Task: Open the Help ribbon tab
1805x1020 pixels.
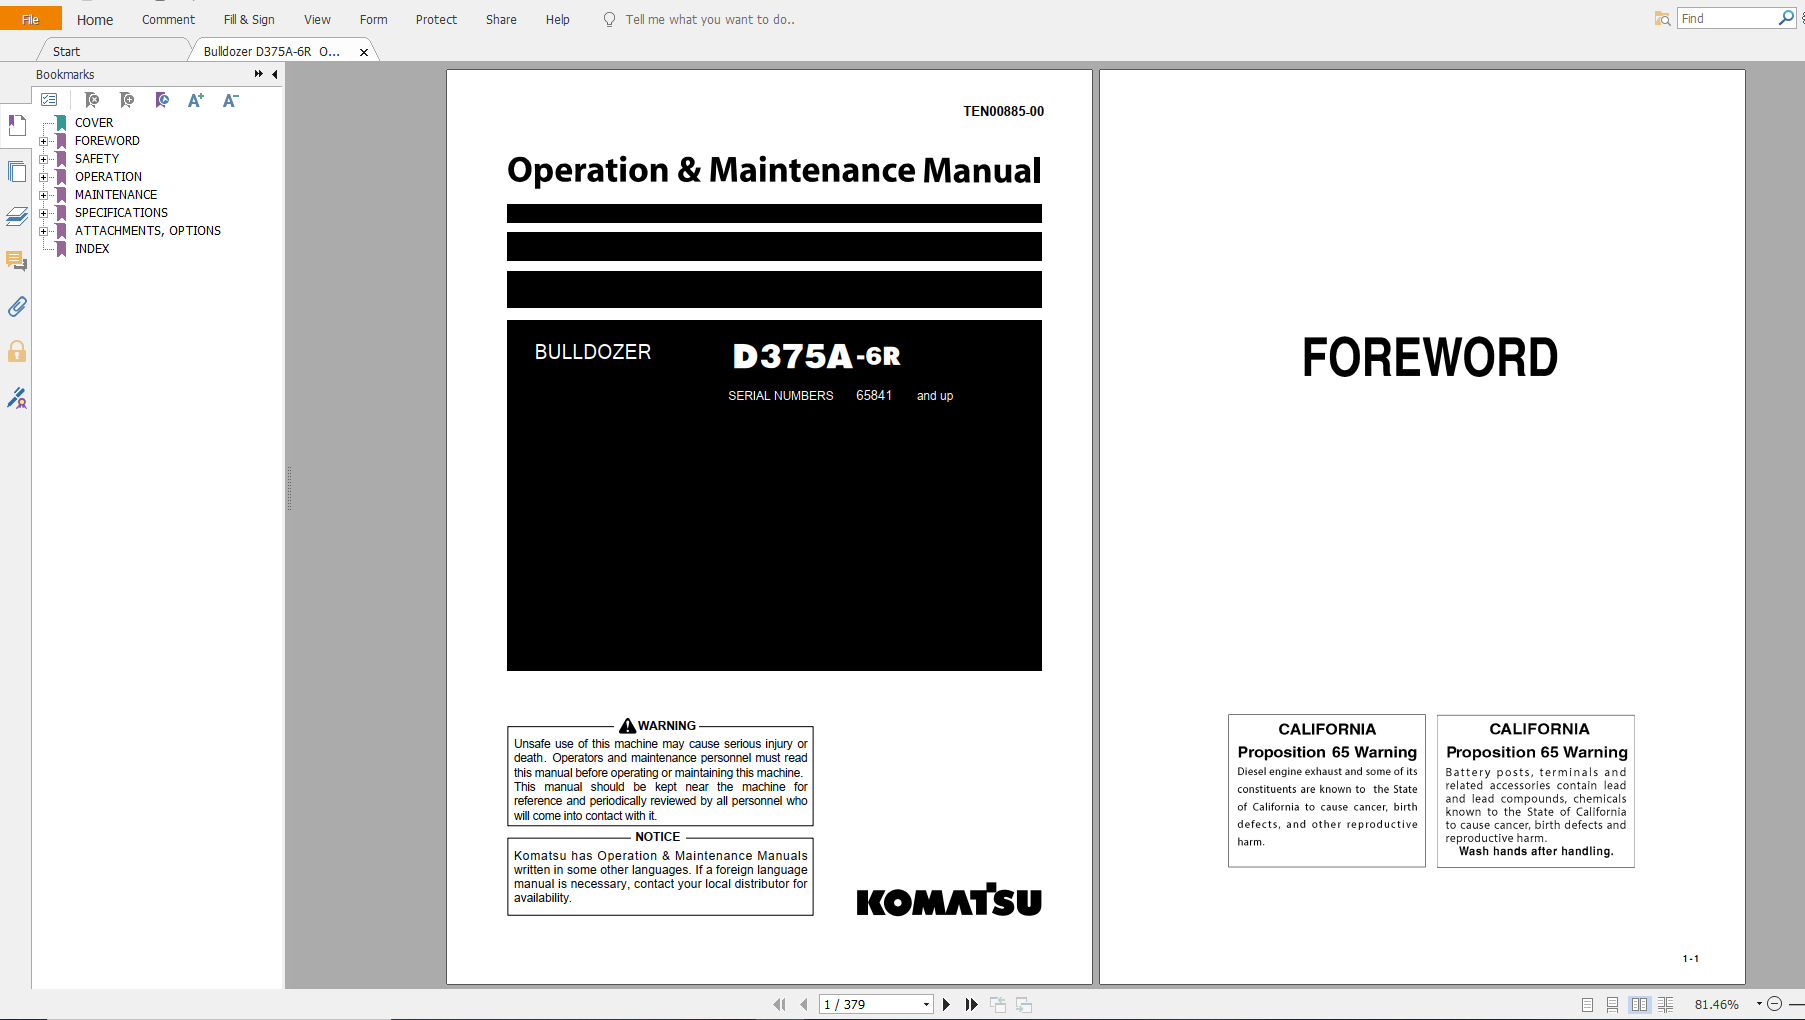Action: tap(557, 19)
